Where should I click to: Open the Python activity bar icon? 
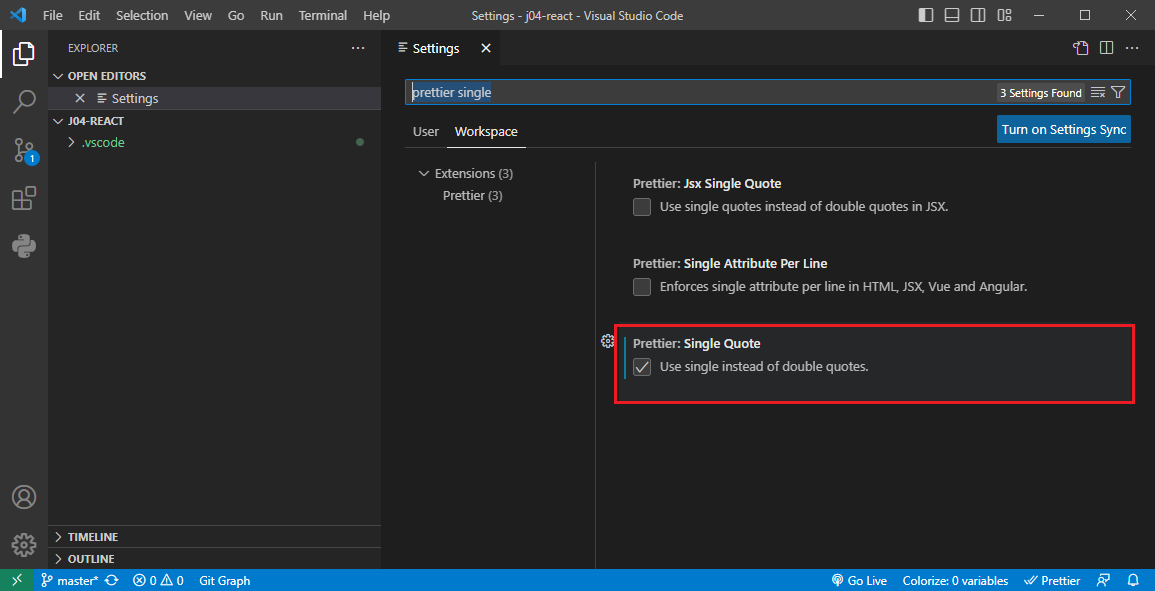click(x=24, y=246)
